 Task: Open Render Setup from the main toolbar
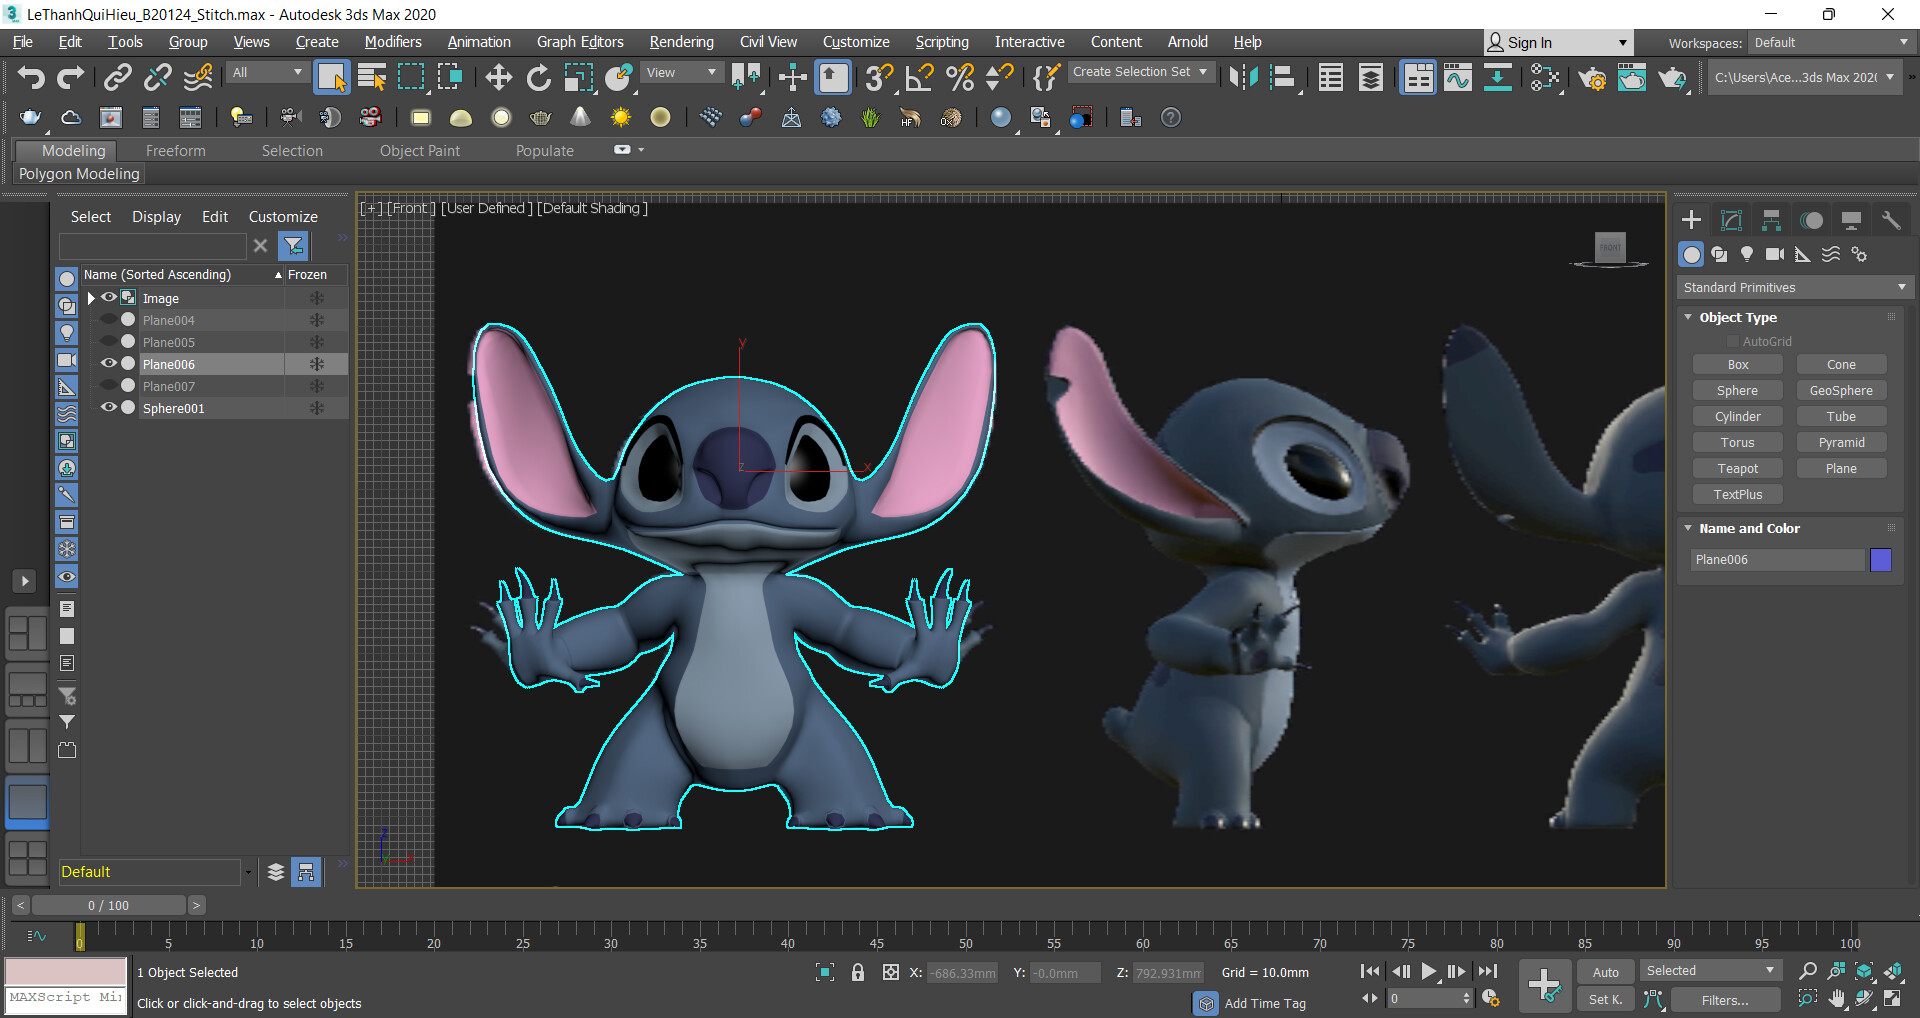pos(1591,77)
